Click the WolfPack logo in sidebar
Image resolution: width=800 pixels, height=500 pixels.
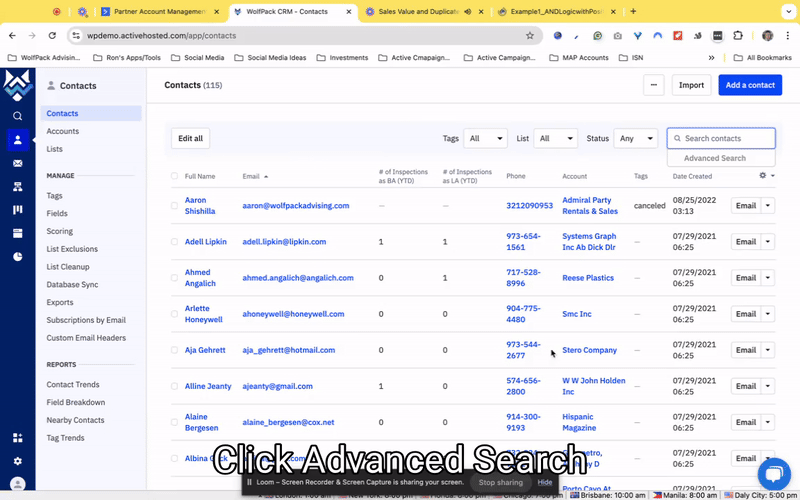[17, 85]
